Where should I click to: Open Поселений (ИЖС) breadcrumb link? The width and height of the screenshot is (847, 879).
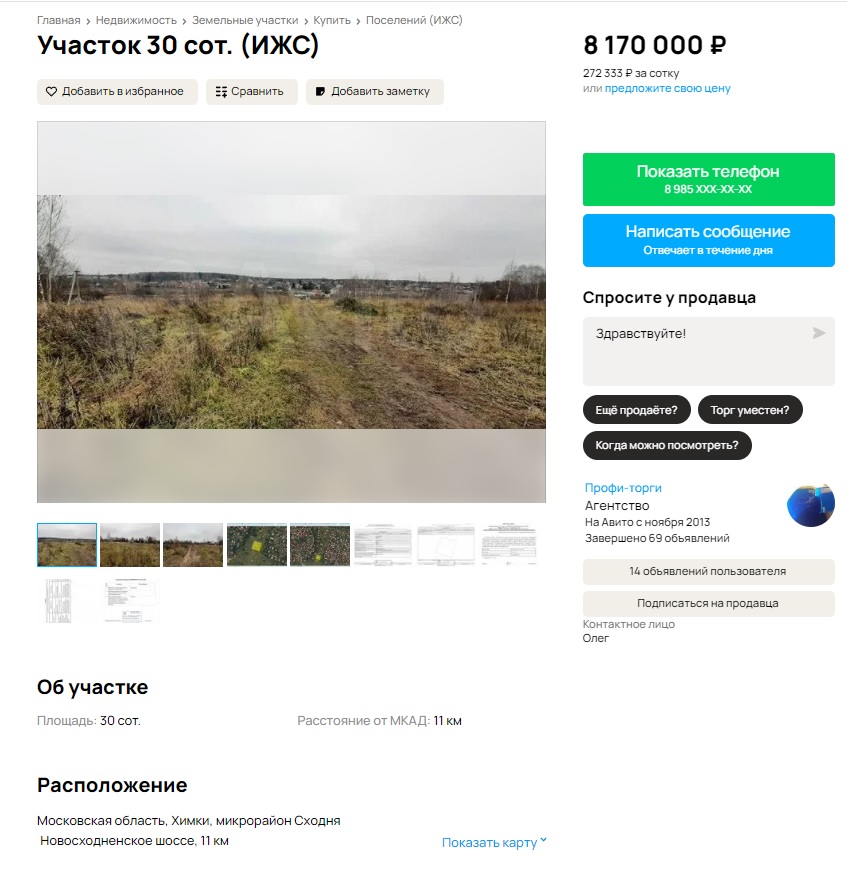(414, 20)
